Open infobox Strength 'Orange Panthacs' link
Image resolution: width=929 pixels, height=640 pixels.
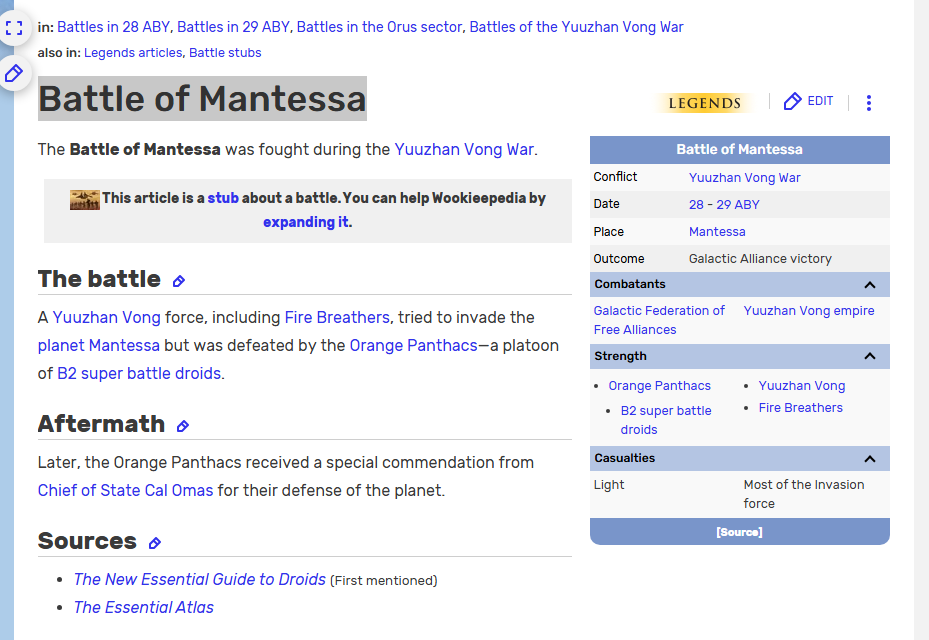659,386
